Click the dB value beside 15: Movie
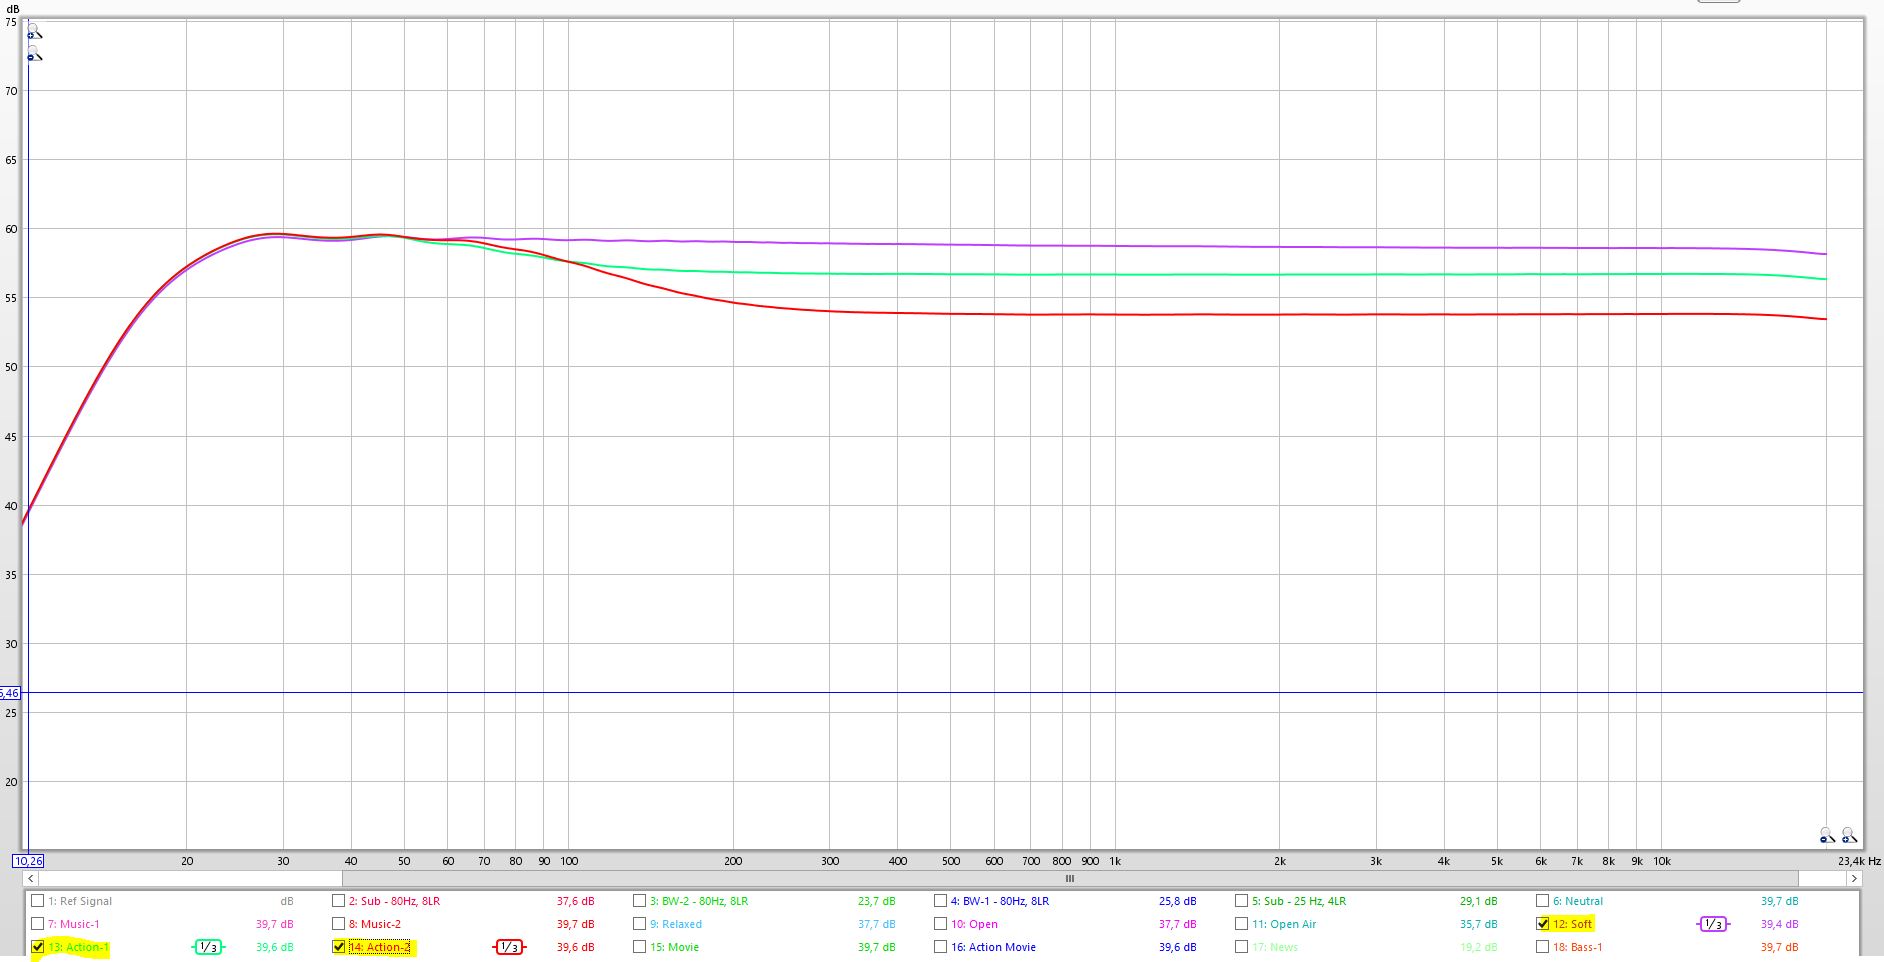Viewport: 1884px width, 962px height. tap(876, 947)
